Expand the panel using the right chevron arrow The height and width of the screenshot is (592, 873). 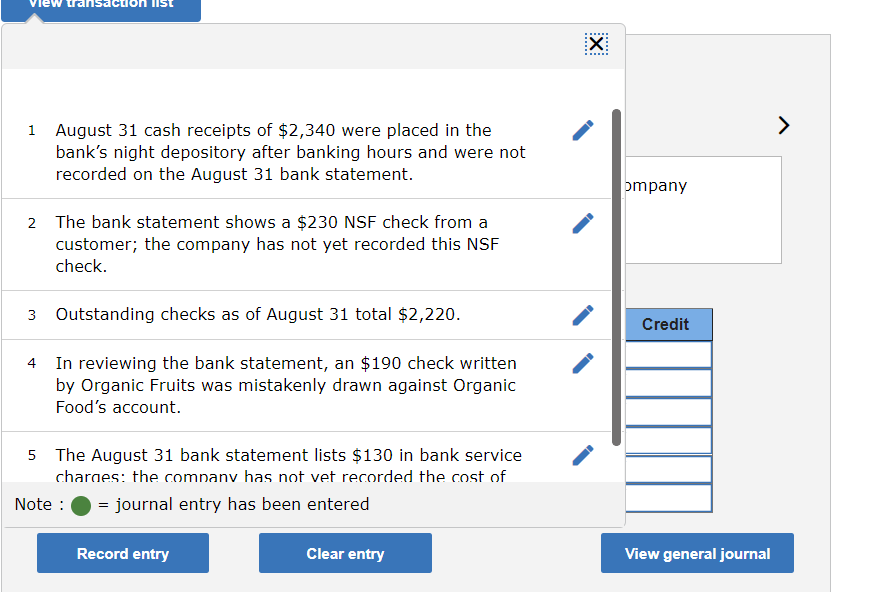point(783,125)
